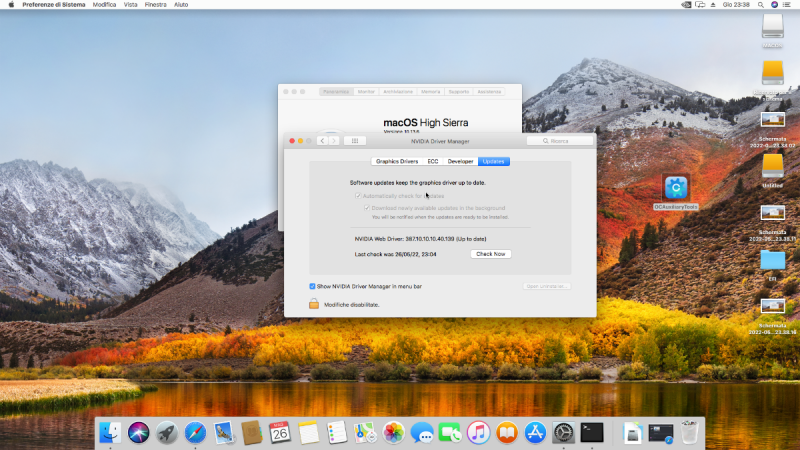
Task: Open the Photos app from the Dock
Action: [393, 432]
